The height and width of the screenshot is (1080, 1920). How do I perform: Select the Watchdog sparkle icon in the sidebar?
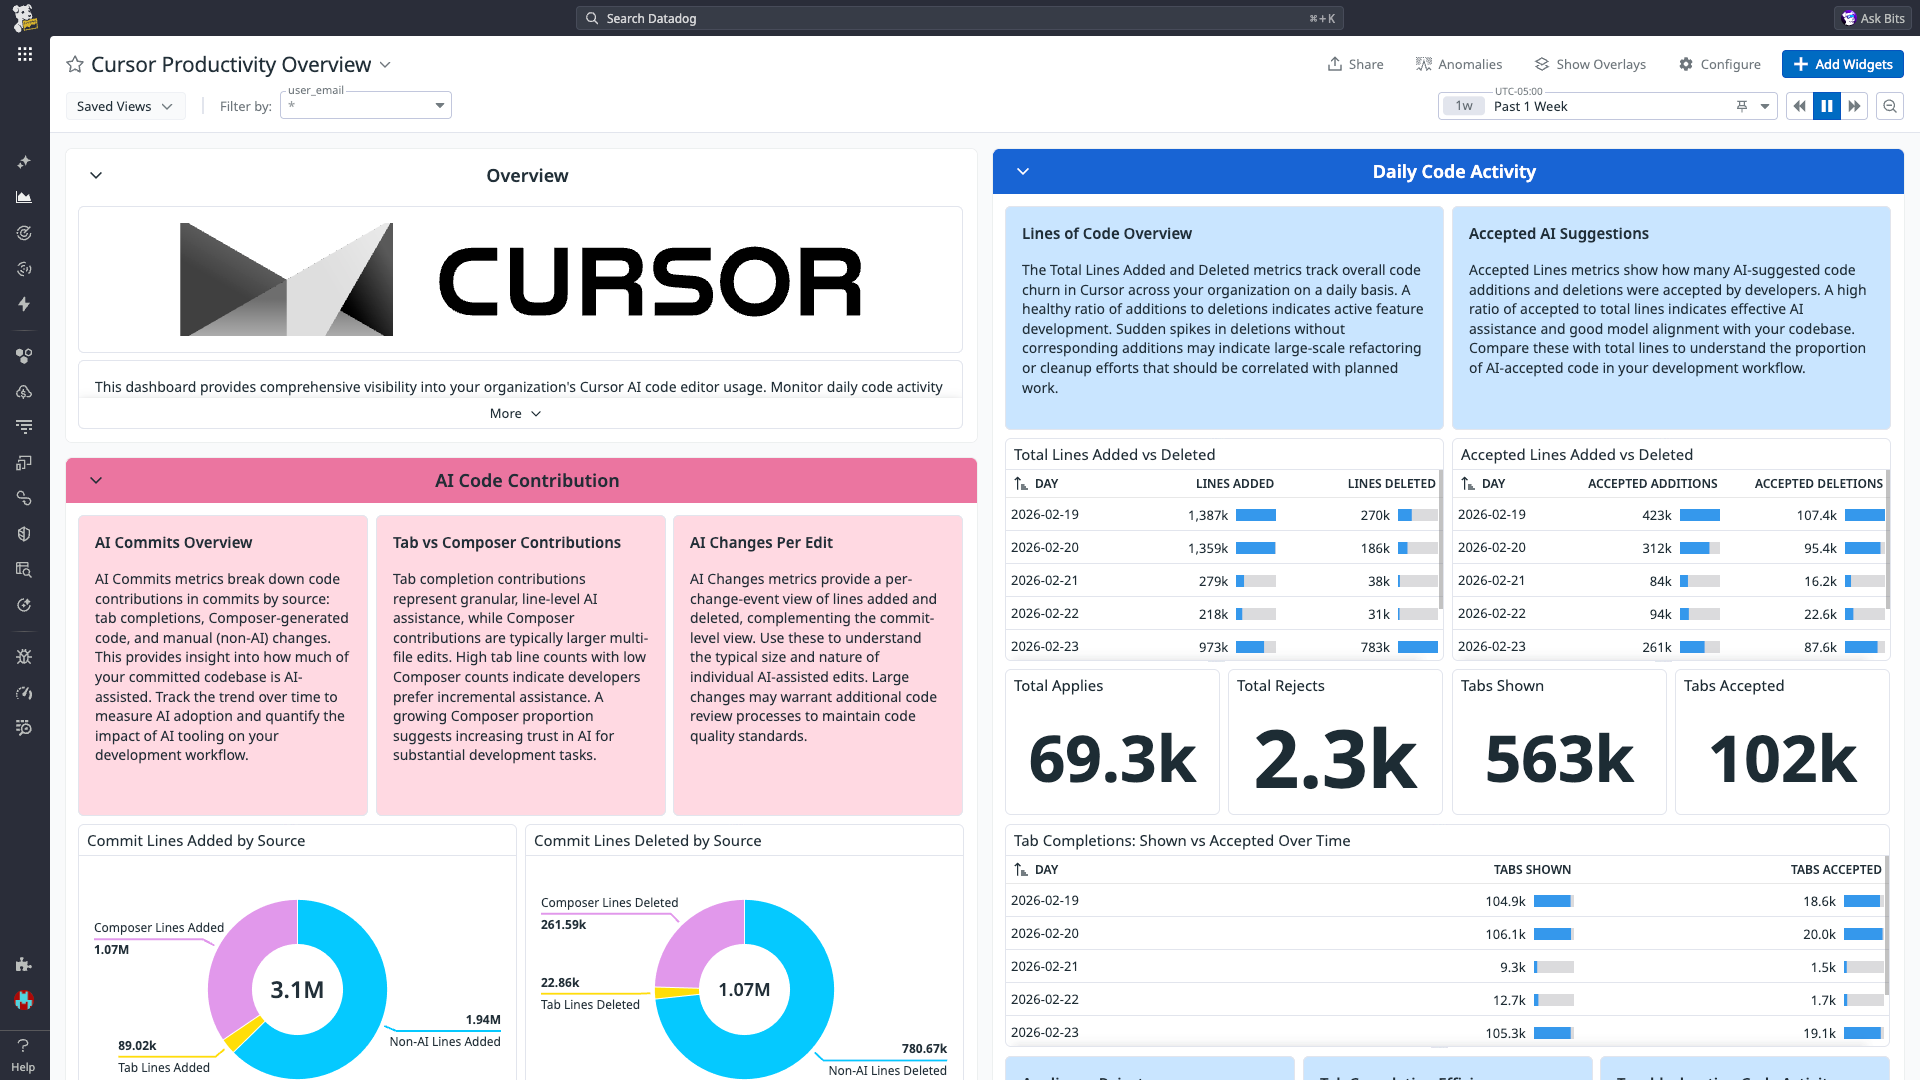point(24,161)
